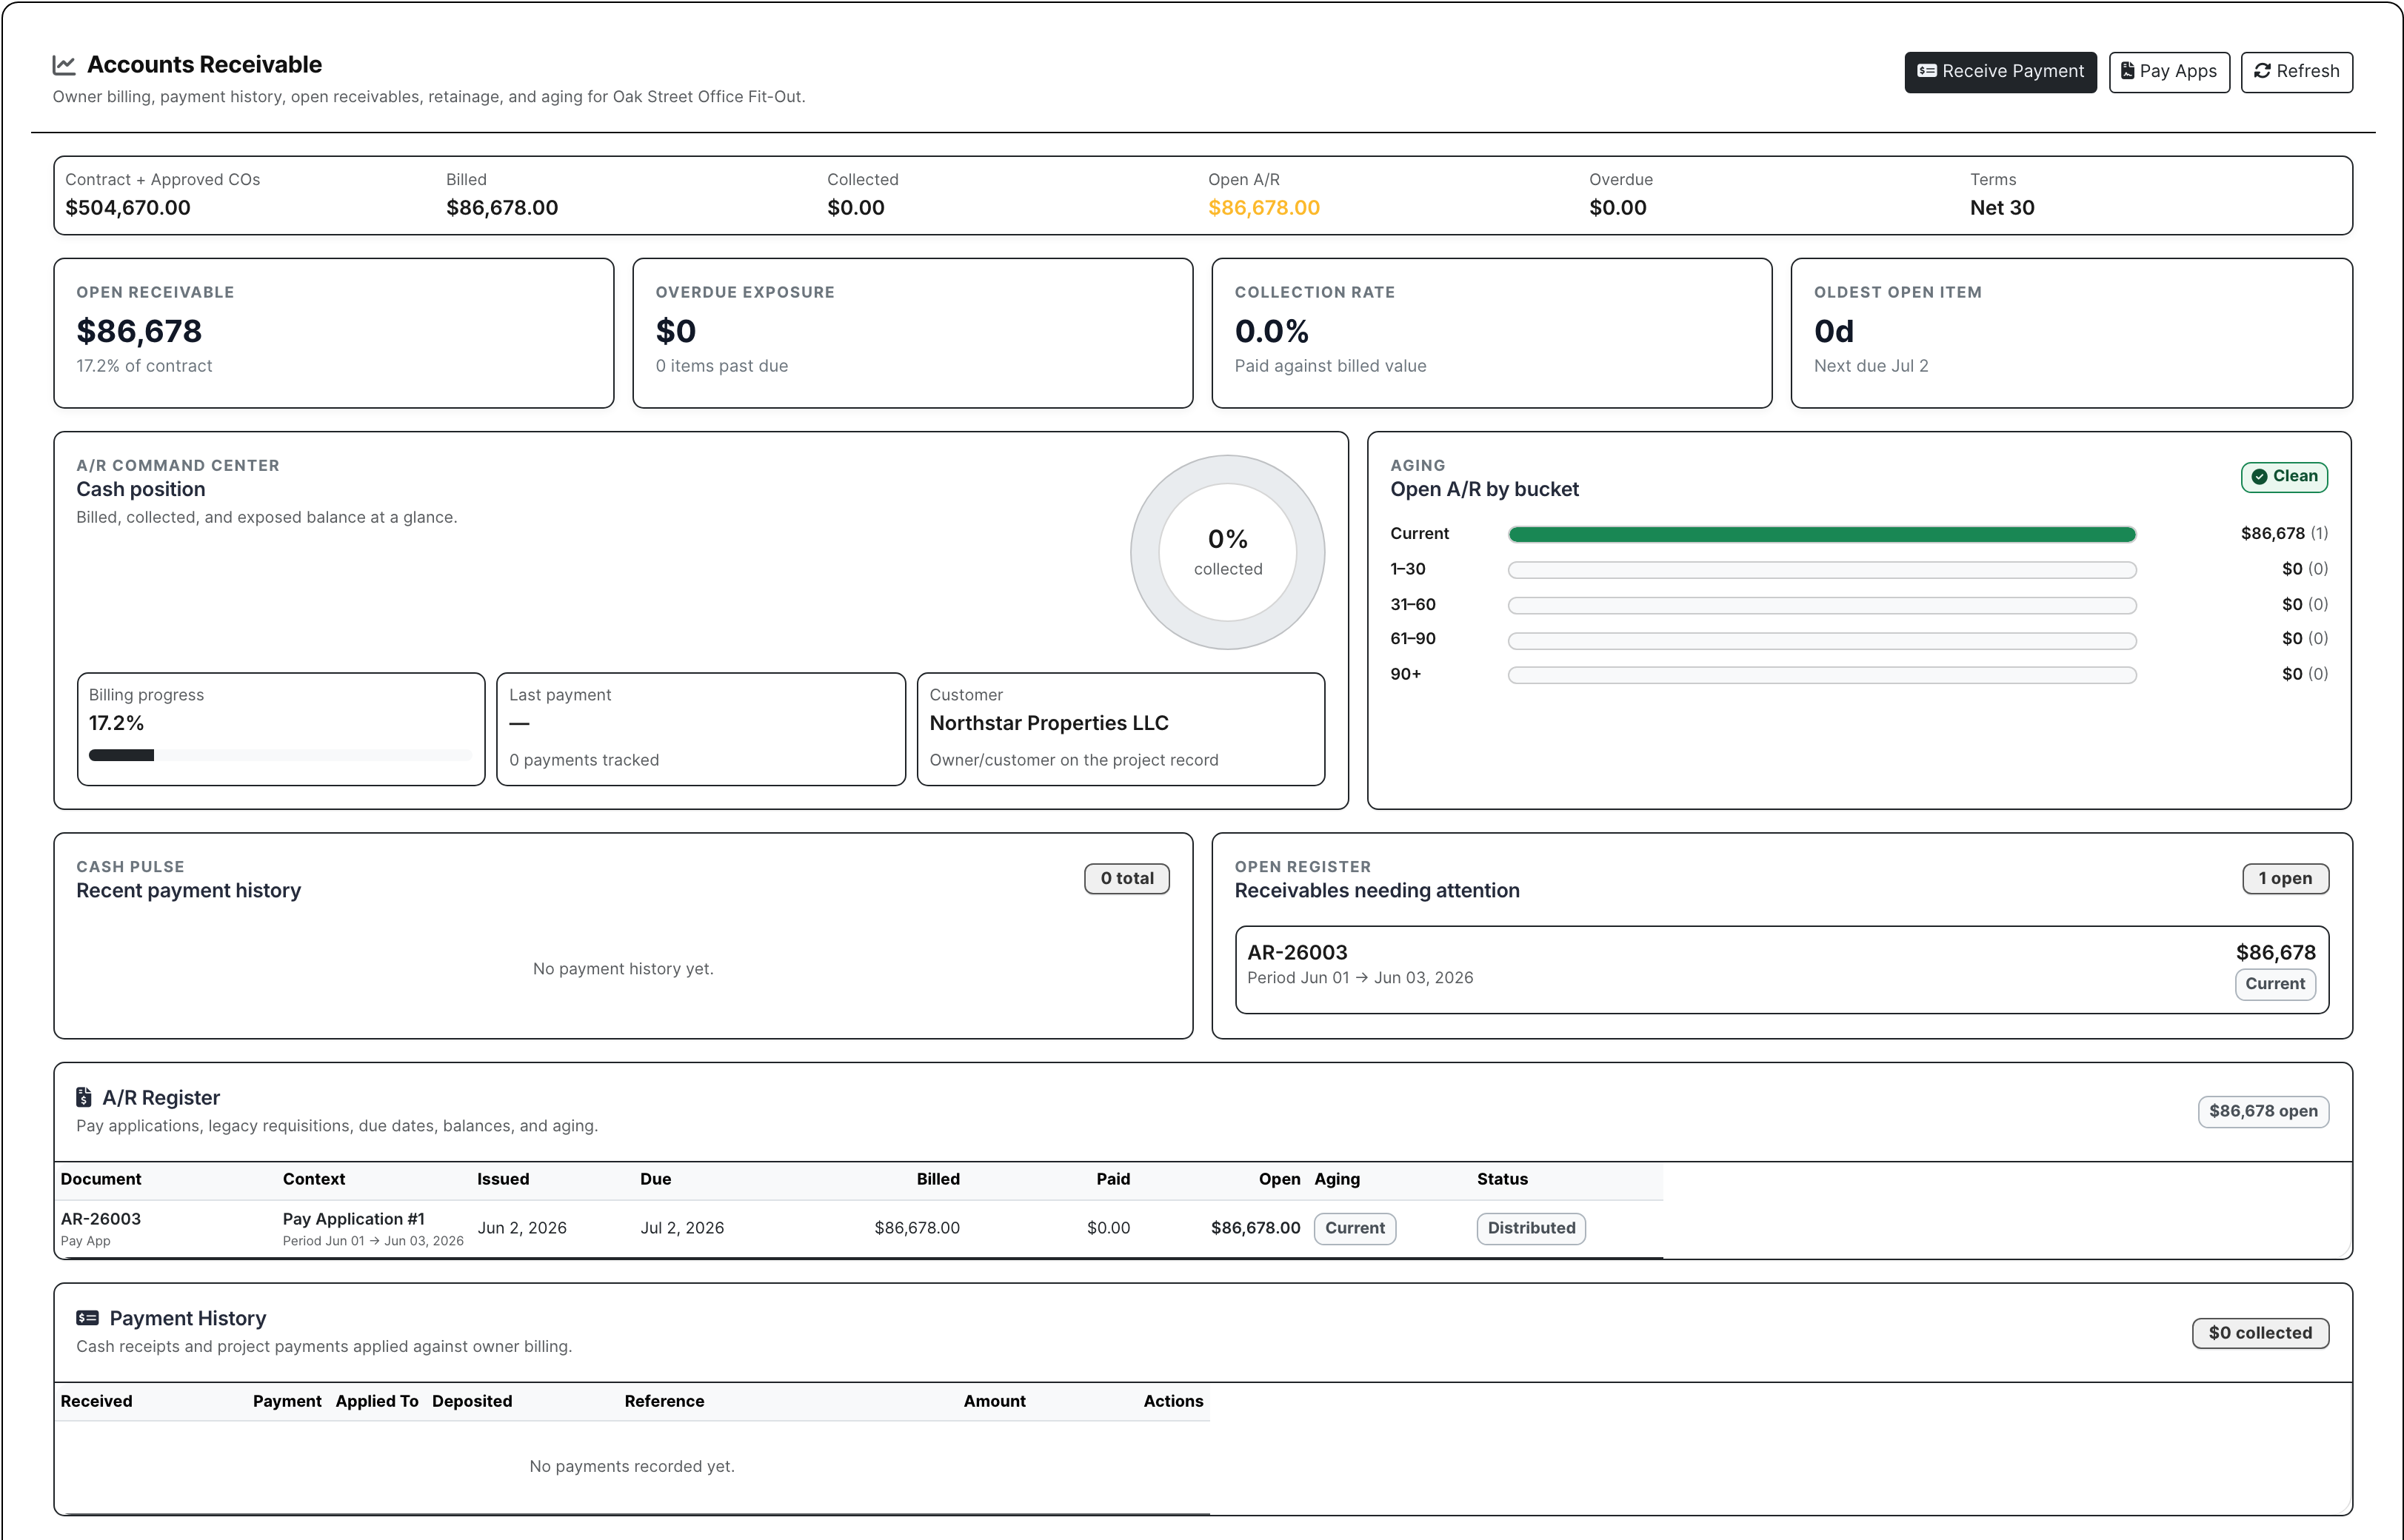Click the Due column header
This screenshot has width=2404, height=1540.
[x=656, y=1179]
